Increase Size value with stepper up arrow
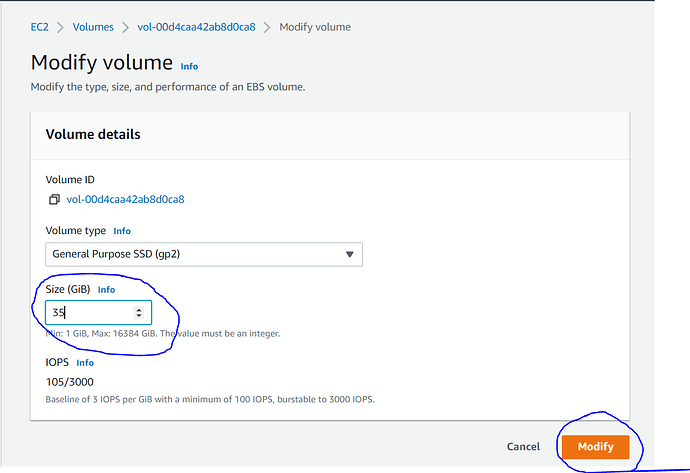Screen dimensions: 690x473 click(x=139, y=309)
